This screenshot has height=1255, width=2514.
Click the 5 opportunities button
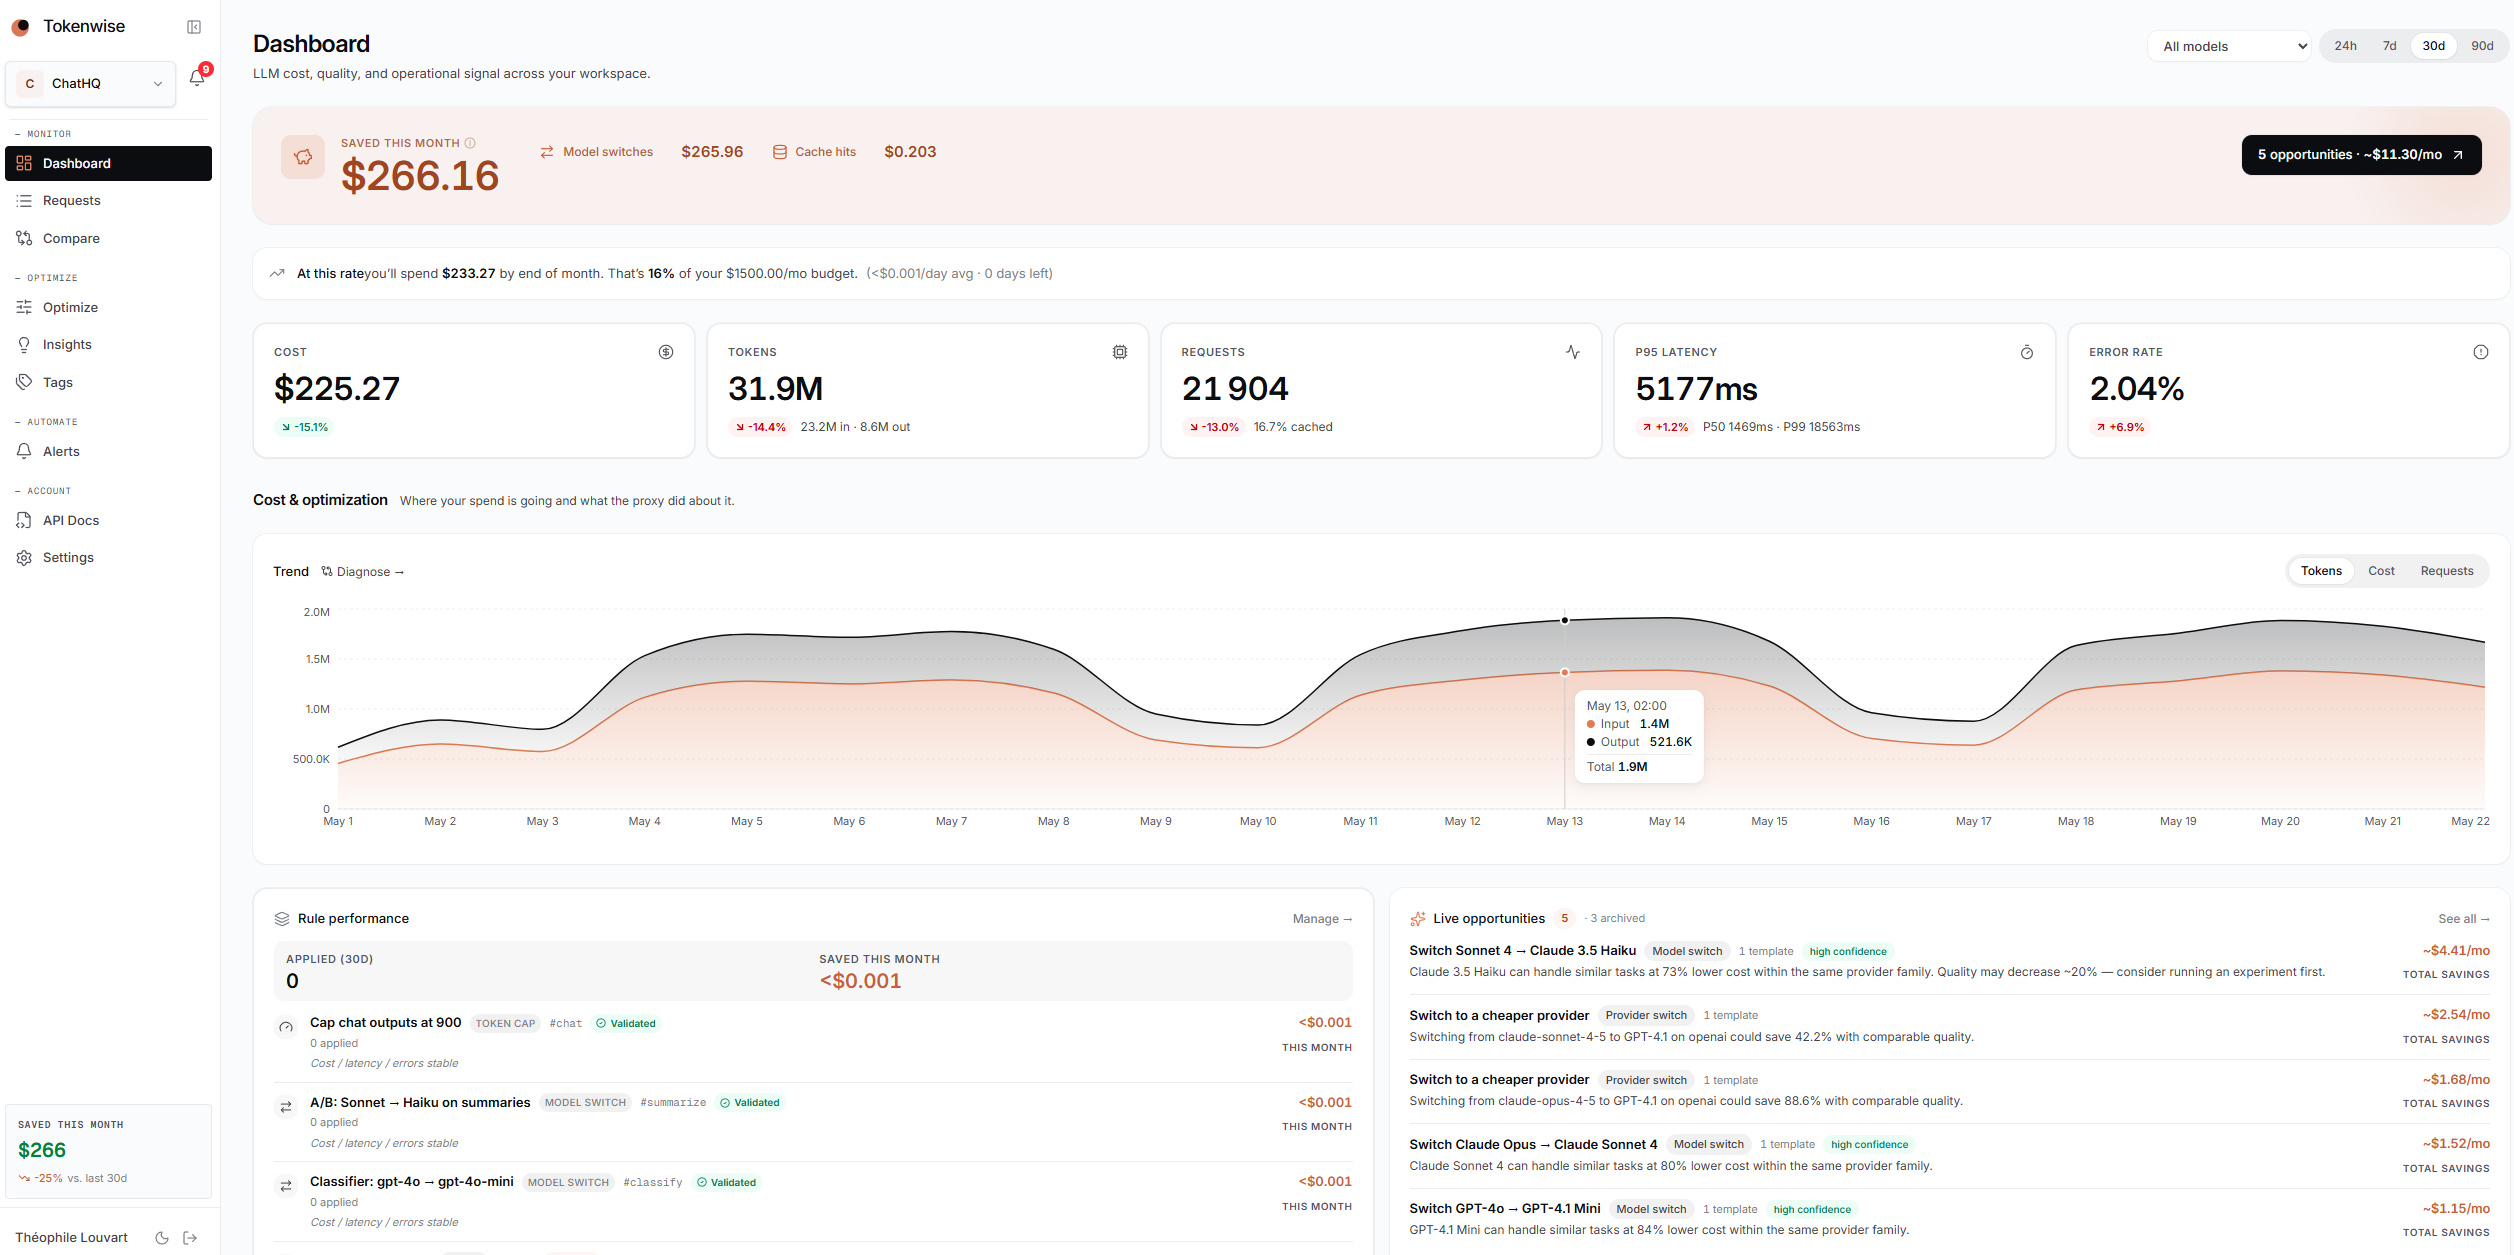(2361, 155)
